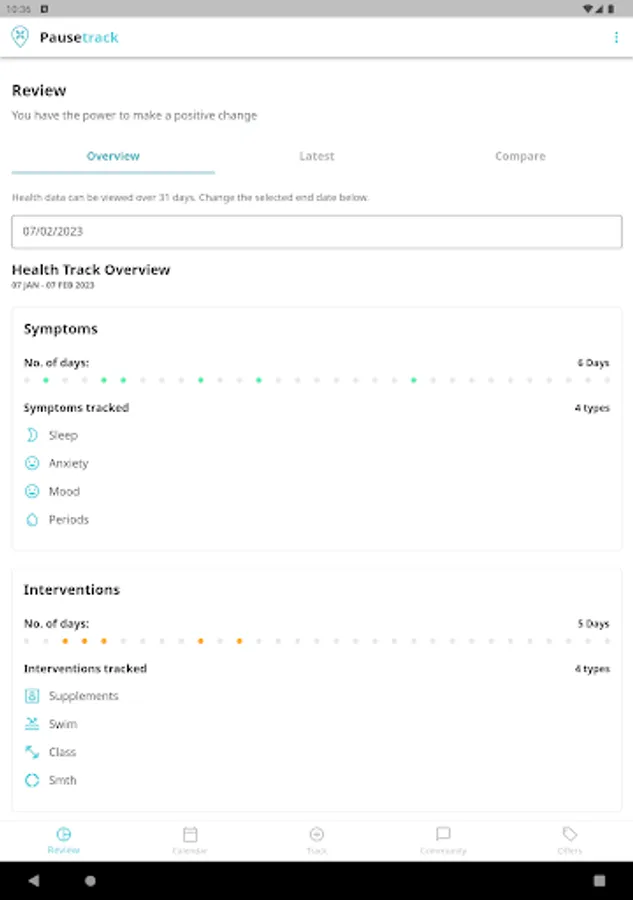The height and width of the screenshot is (900, 633).
Task: Select the Overview tab
Action: tap(113, 156)
